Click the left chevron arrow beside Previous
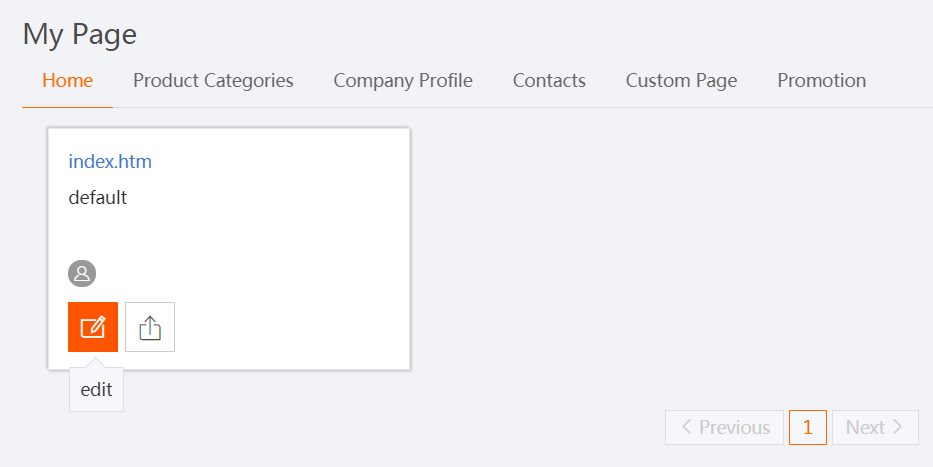933x467 pixels. [687, 428]
